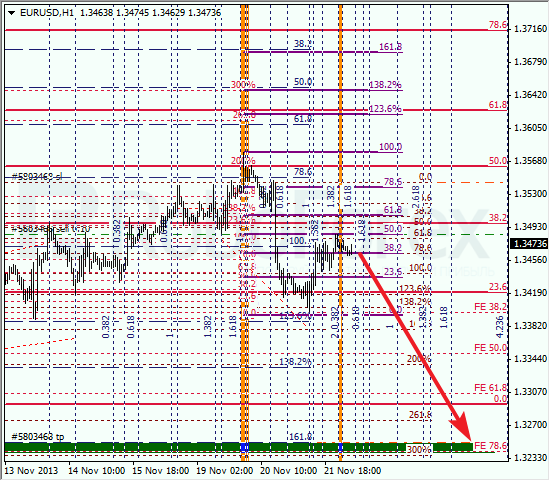Select the 1.37160 price scale value
Screen dimensions: 550x481
pos(530,29)
